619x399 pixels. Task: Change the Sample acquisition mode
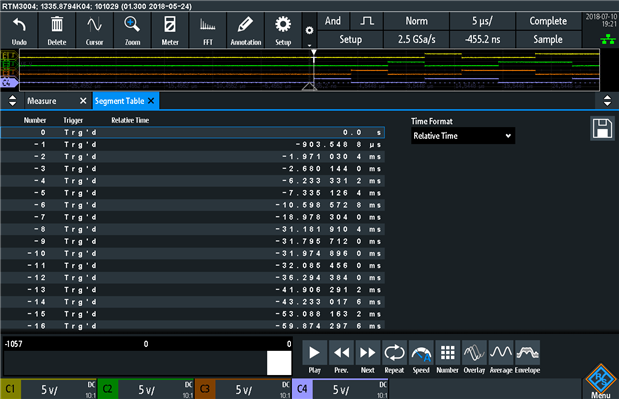[x=548, y=39]
